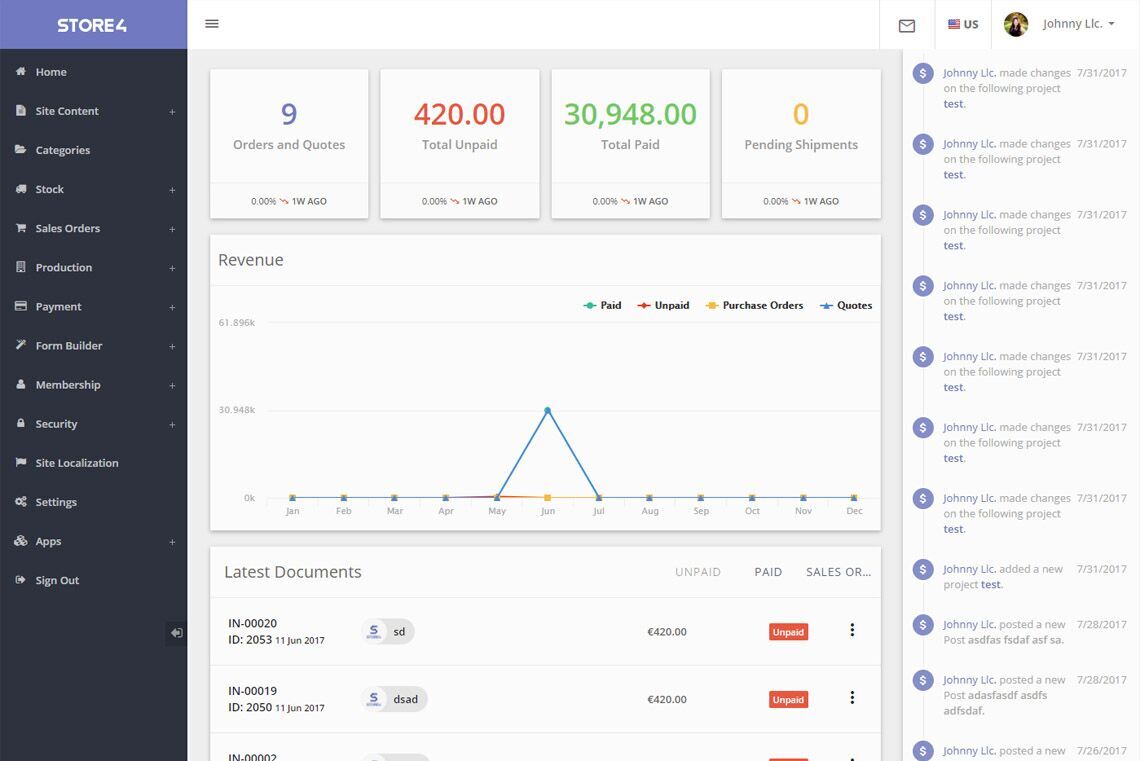Open Site Localization in the sidebar
Screen dimensions: 1140x761
76,463
